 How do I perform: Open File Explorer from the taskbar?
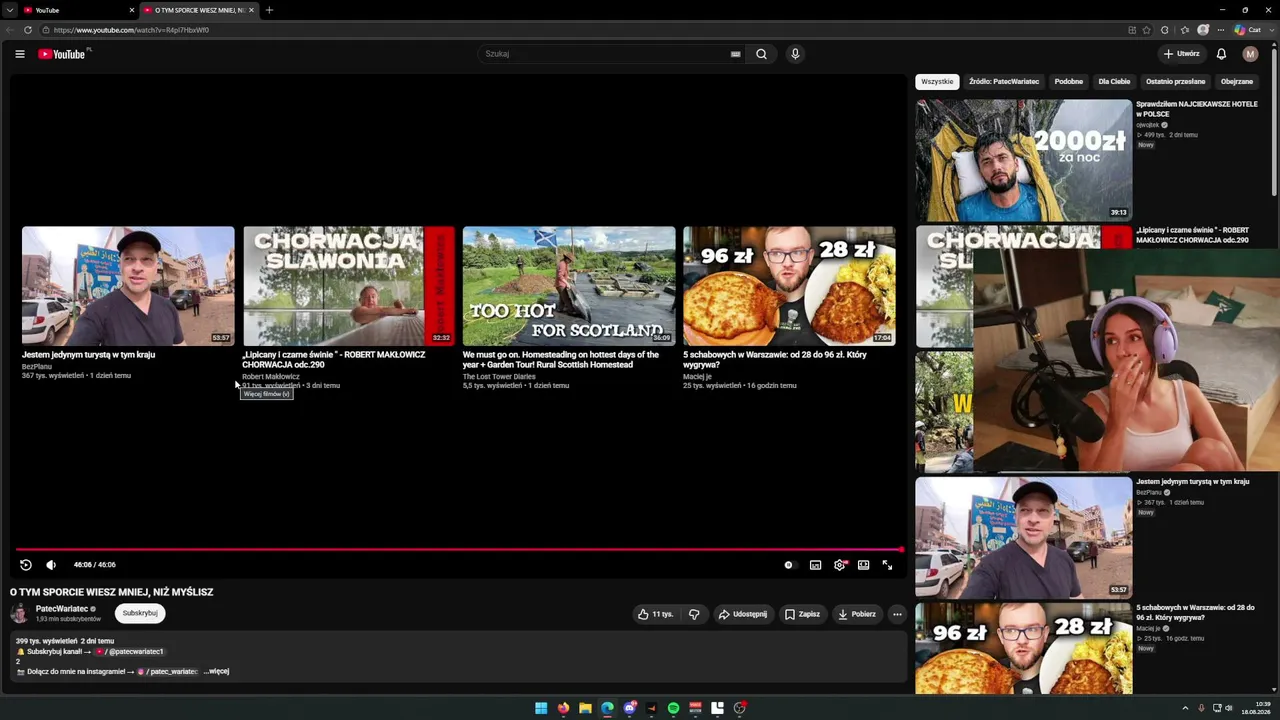pyautogui.click(x=585, y=708)
